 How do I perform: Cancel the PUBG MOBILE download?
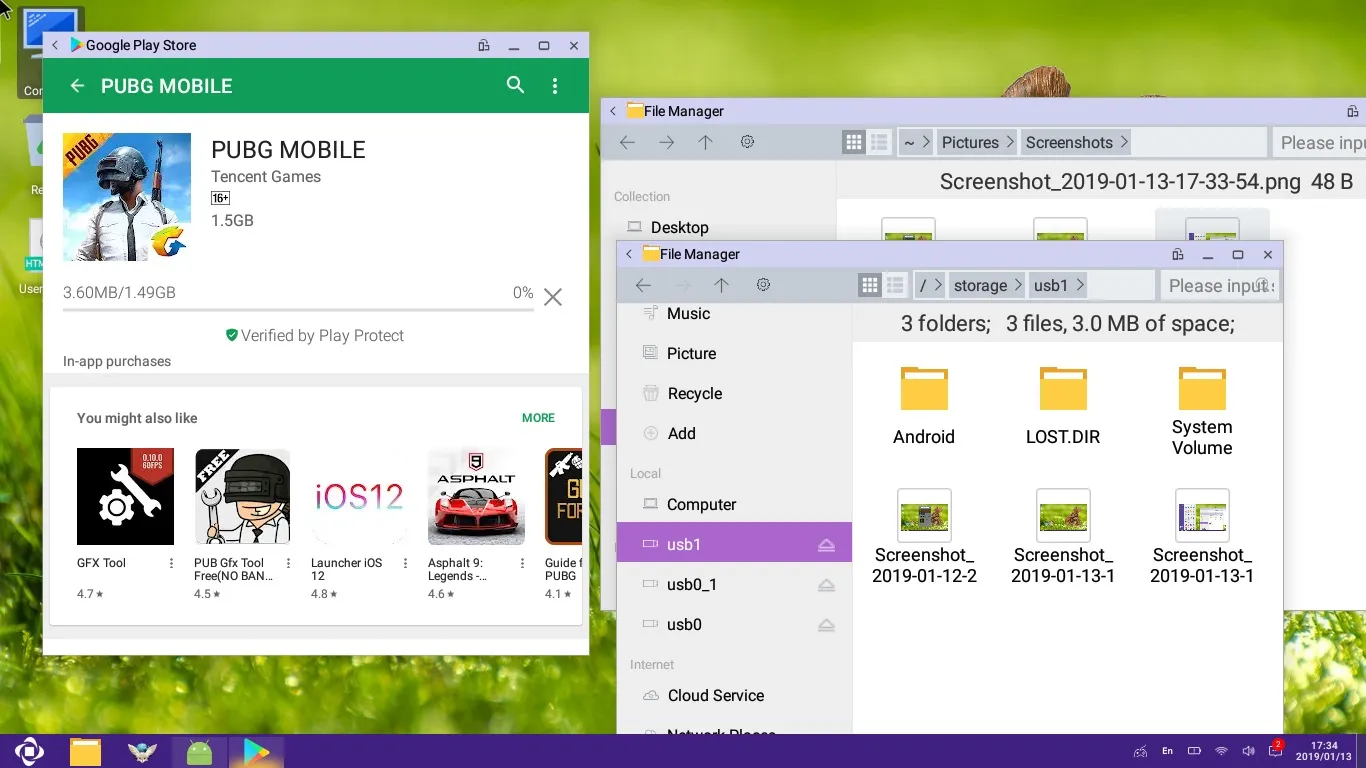553,296
